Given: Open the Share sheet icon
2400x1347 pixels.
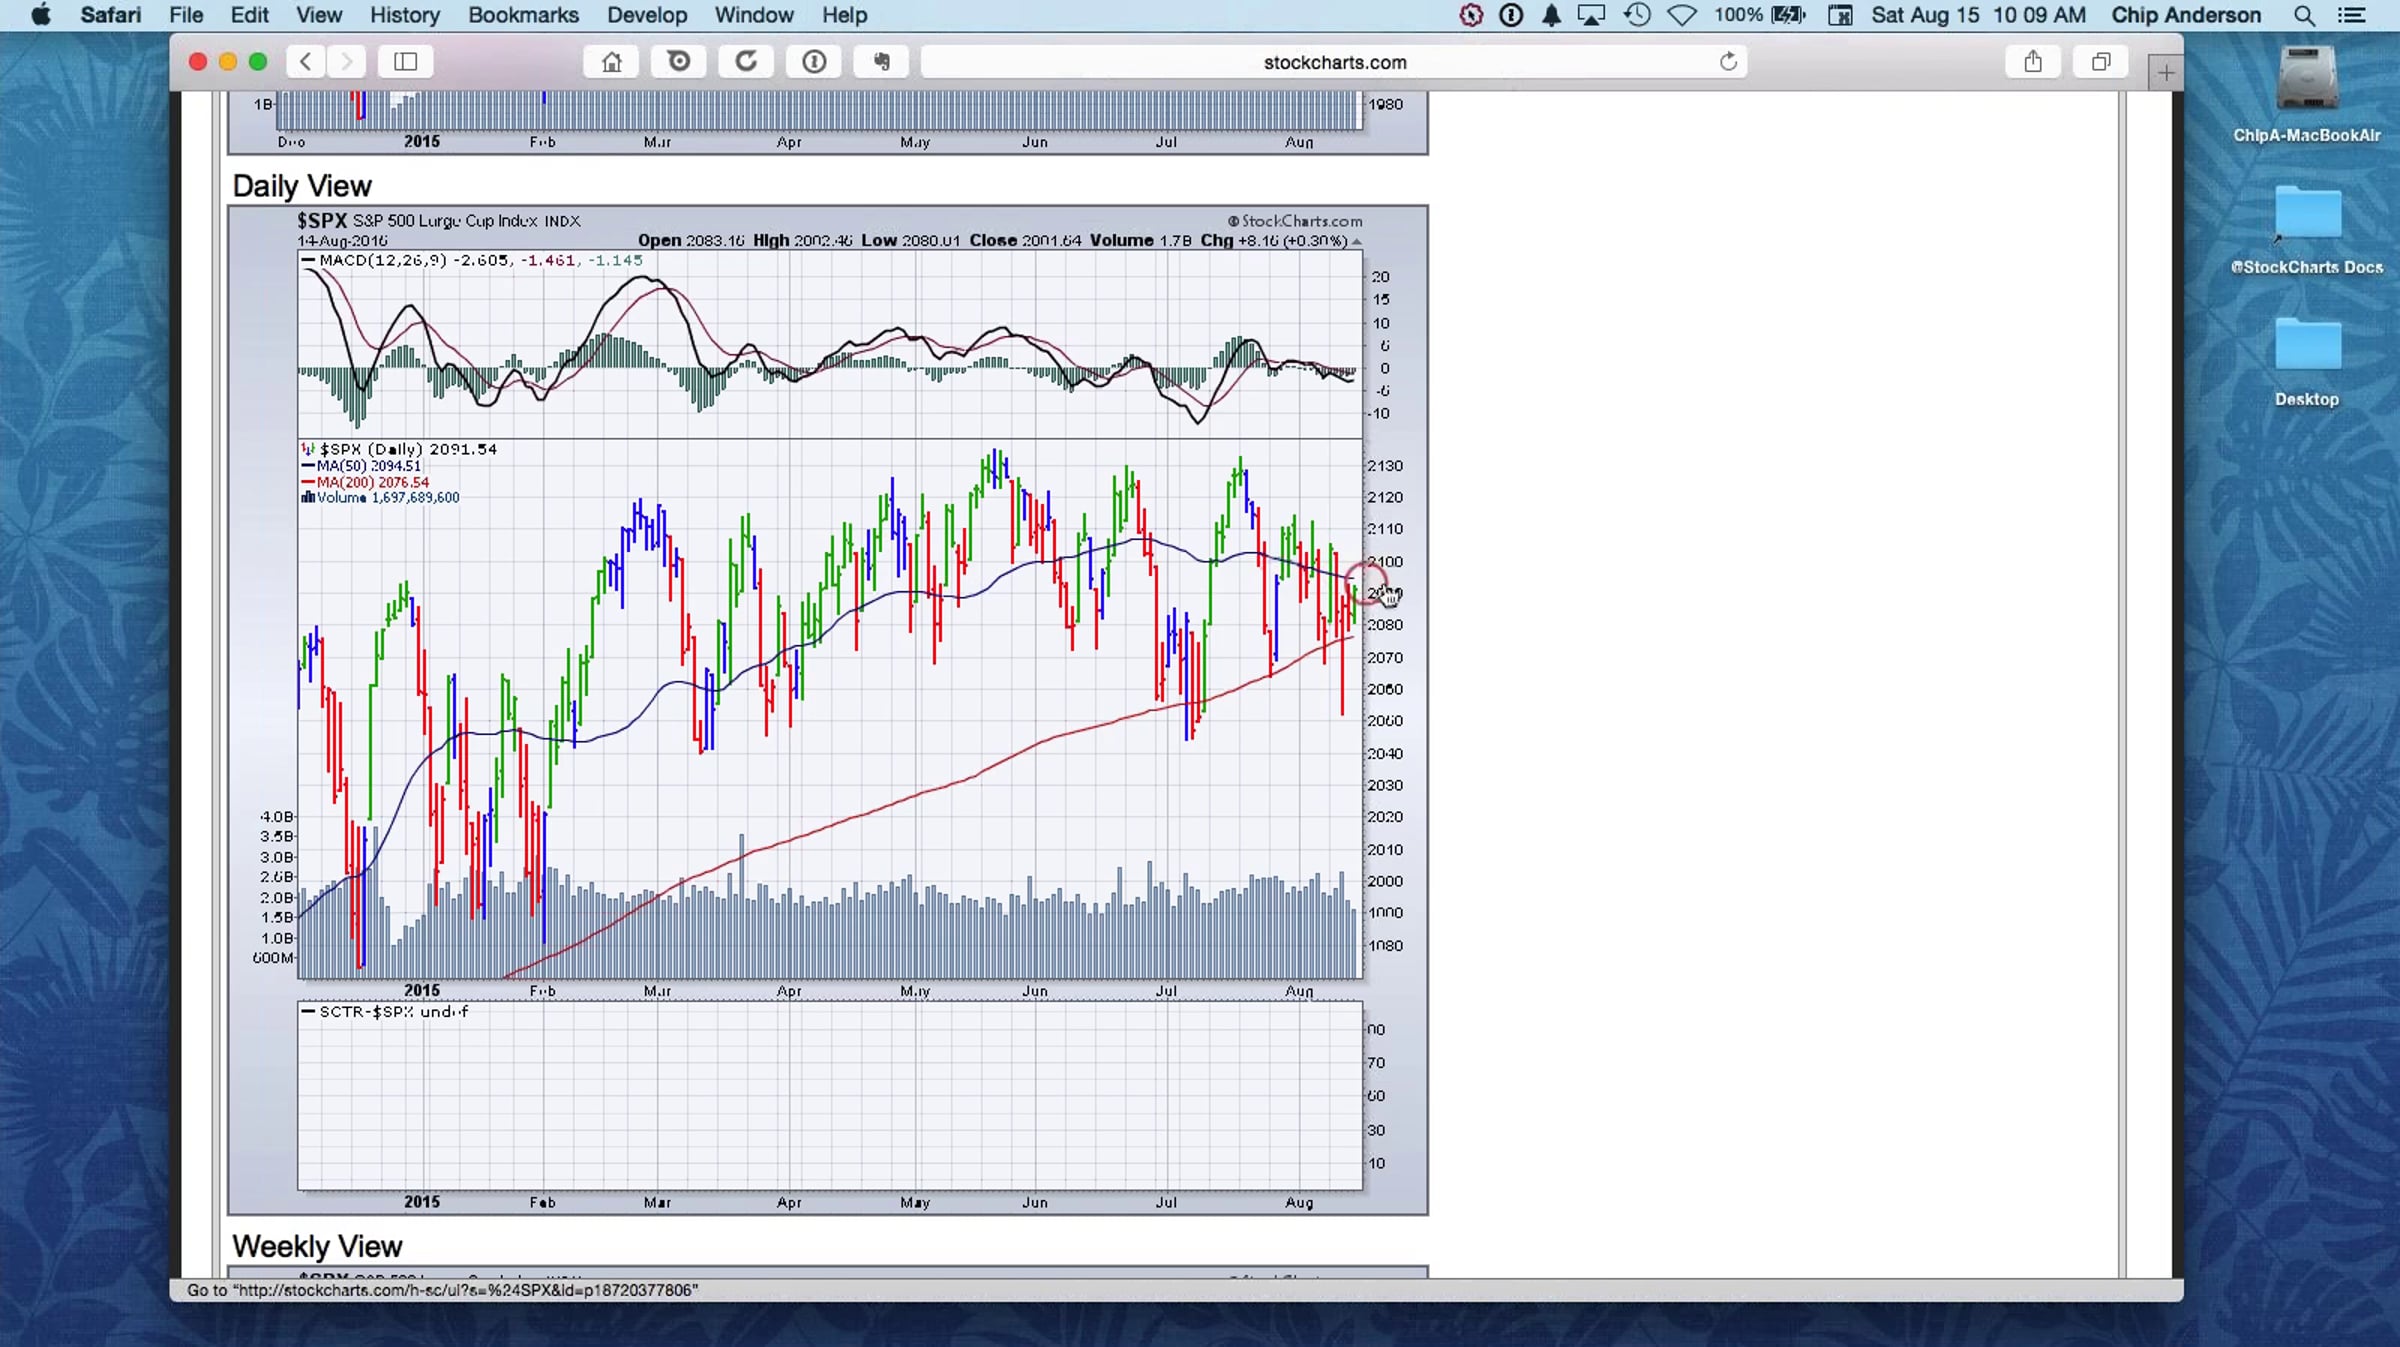Looking at the screenshot, I should [2033, 62].
